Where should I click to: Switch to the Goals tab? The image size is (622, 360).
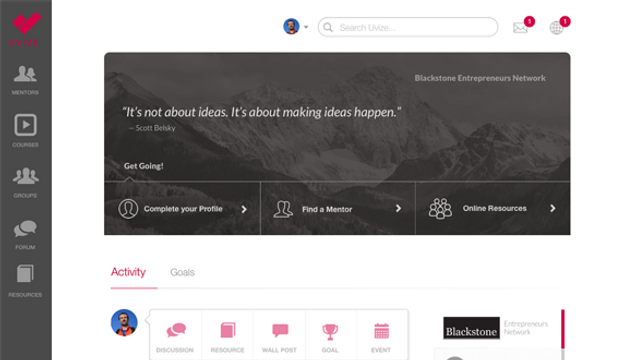tap(182, 272)
